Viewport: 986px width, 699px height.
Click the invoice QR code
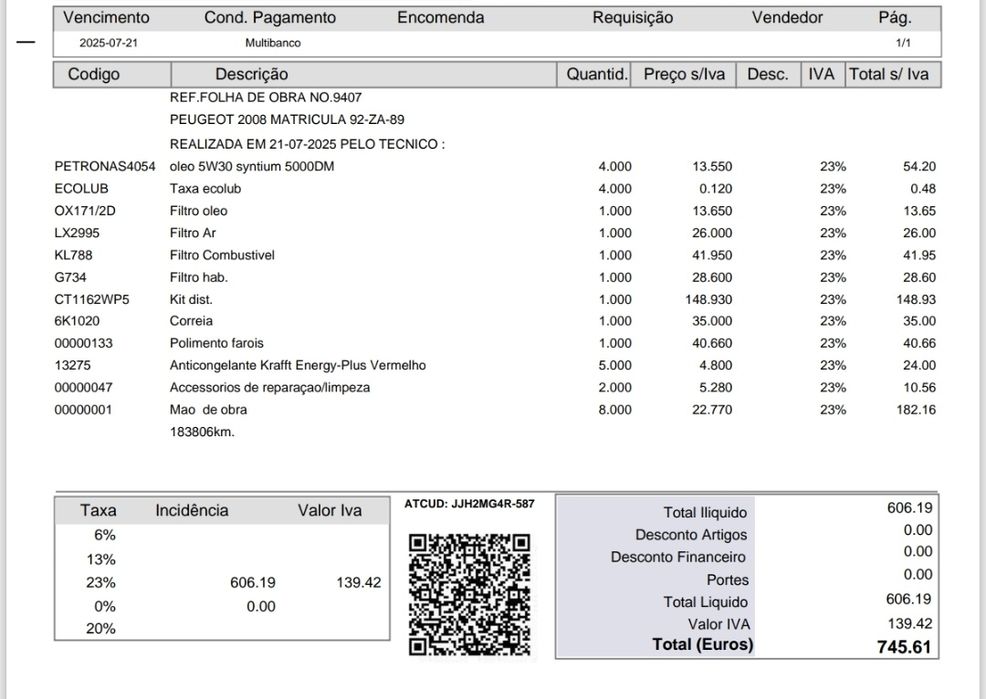tap(469, 595)
